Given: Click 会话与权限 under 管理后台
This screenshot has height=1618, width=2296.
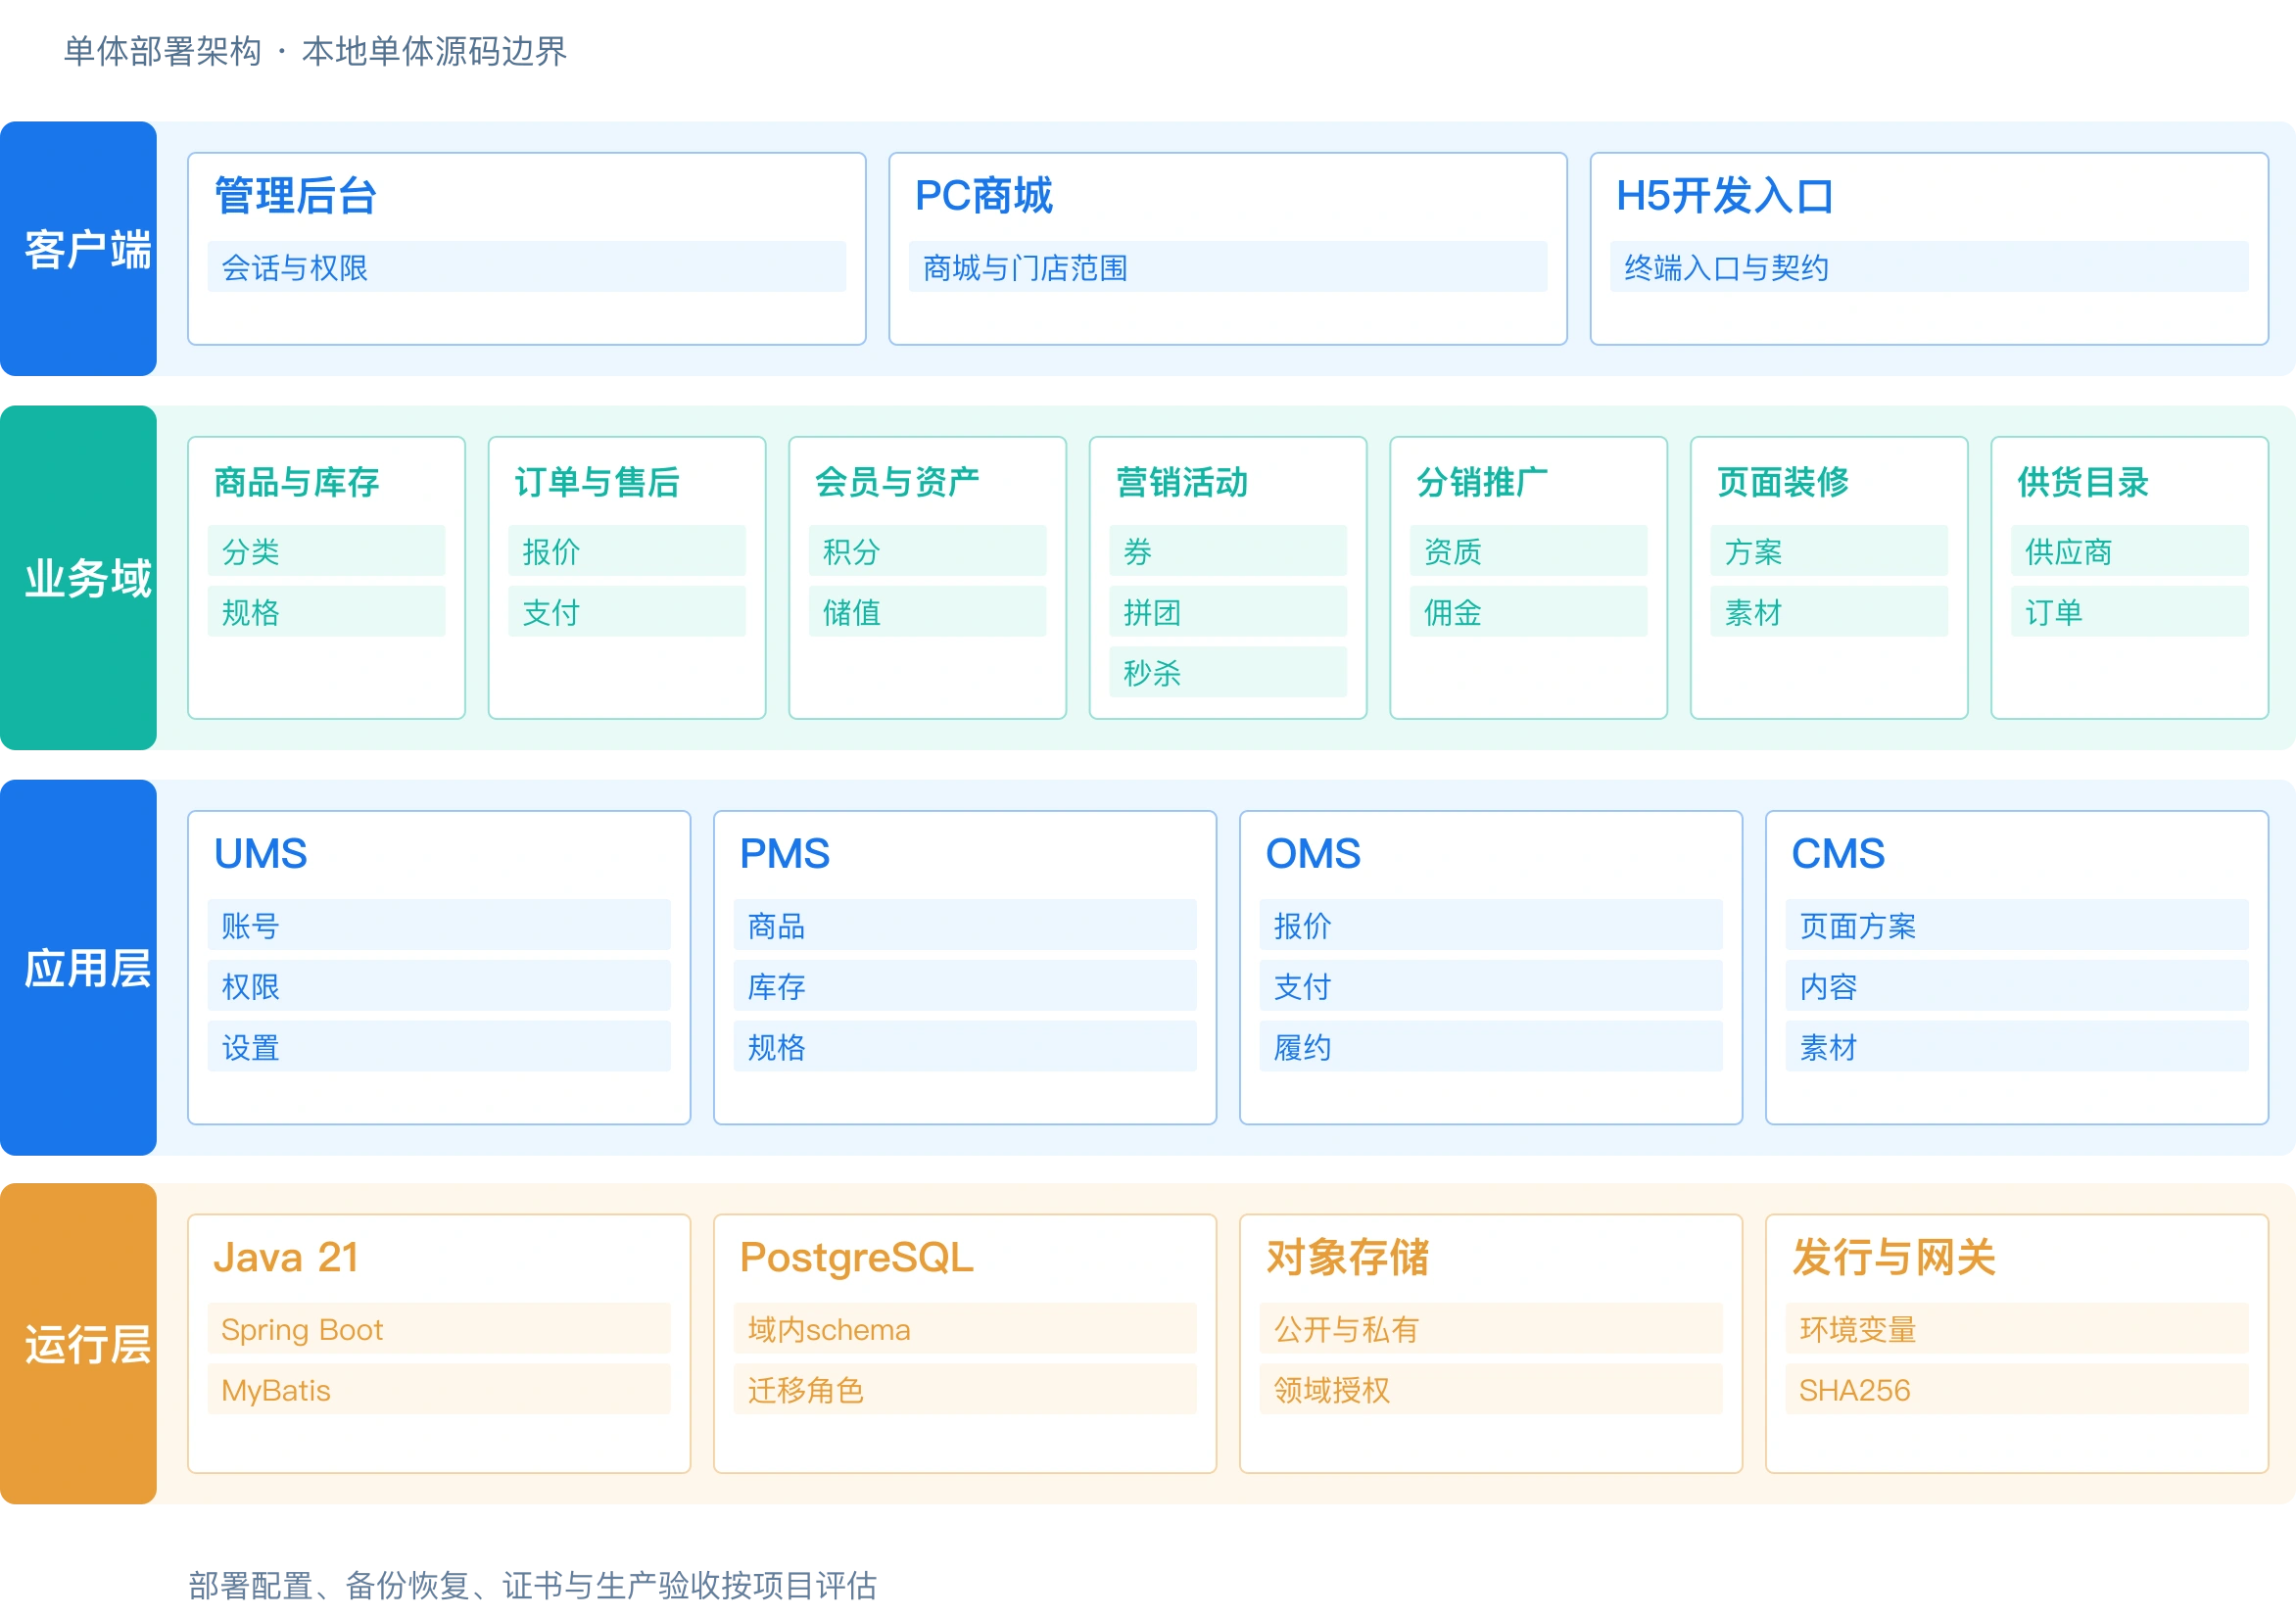Looking at the screenshot, I should (x=527, y=267).
